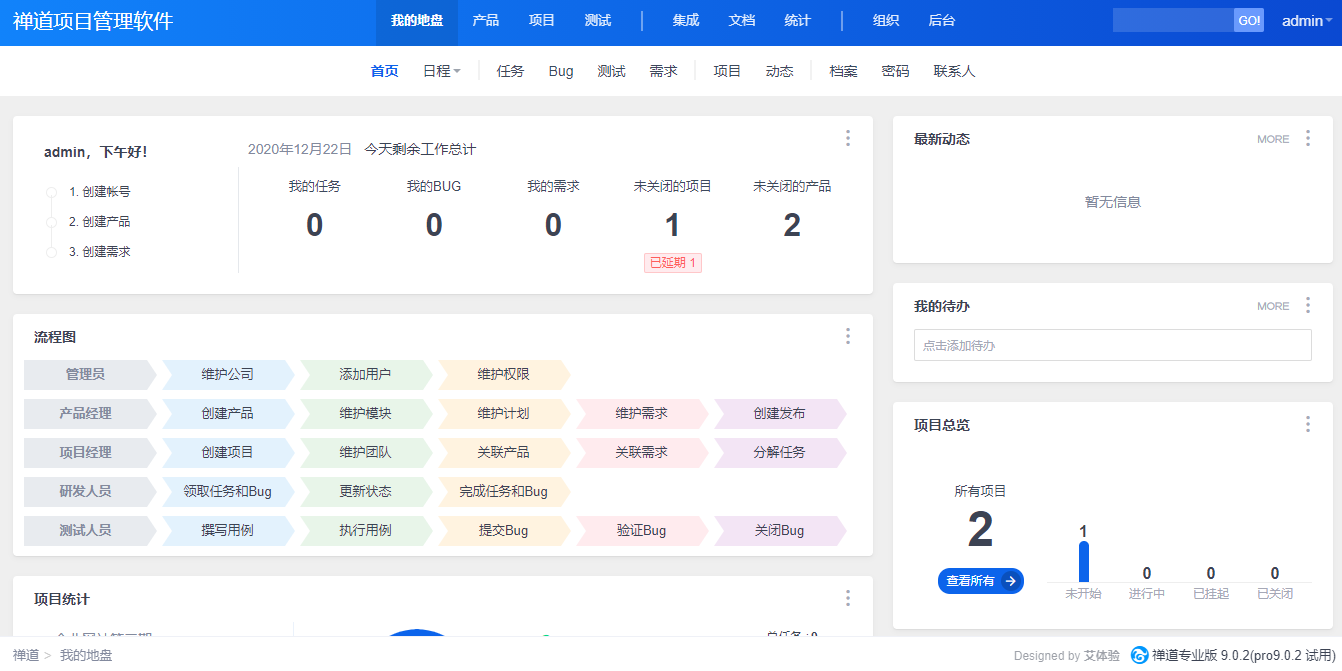Select the 首页 sub-tab
Viewport: 1342px width, 671px height.
(385, 71)
